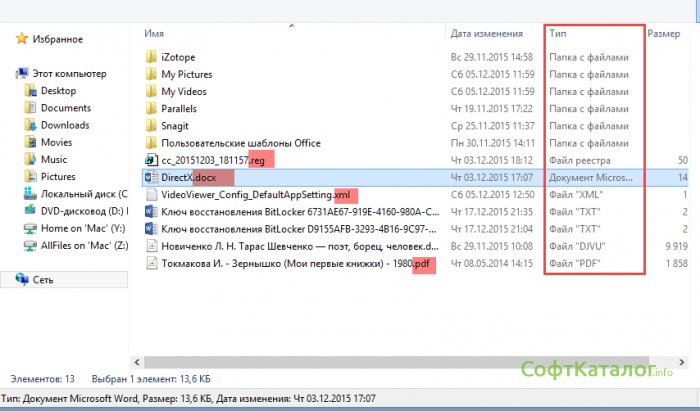Screen dimensions: 700x411
Task: Collapse the Этот компьютер tree node
Action: click(x=8, y=74)
